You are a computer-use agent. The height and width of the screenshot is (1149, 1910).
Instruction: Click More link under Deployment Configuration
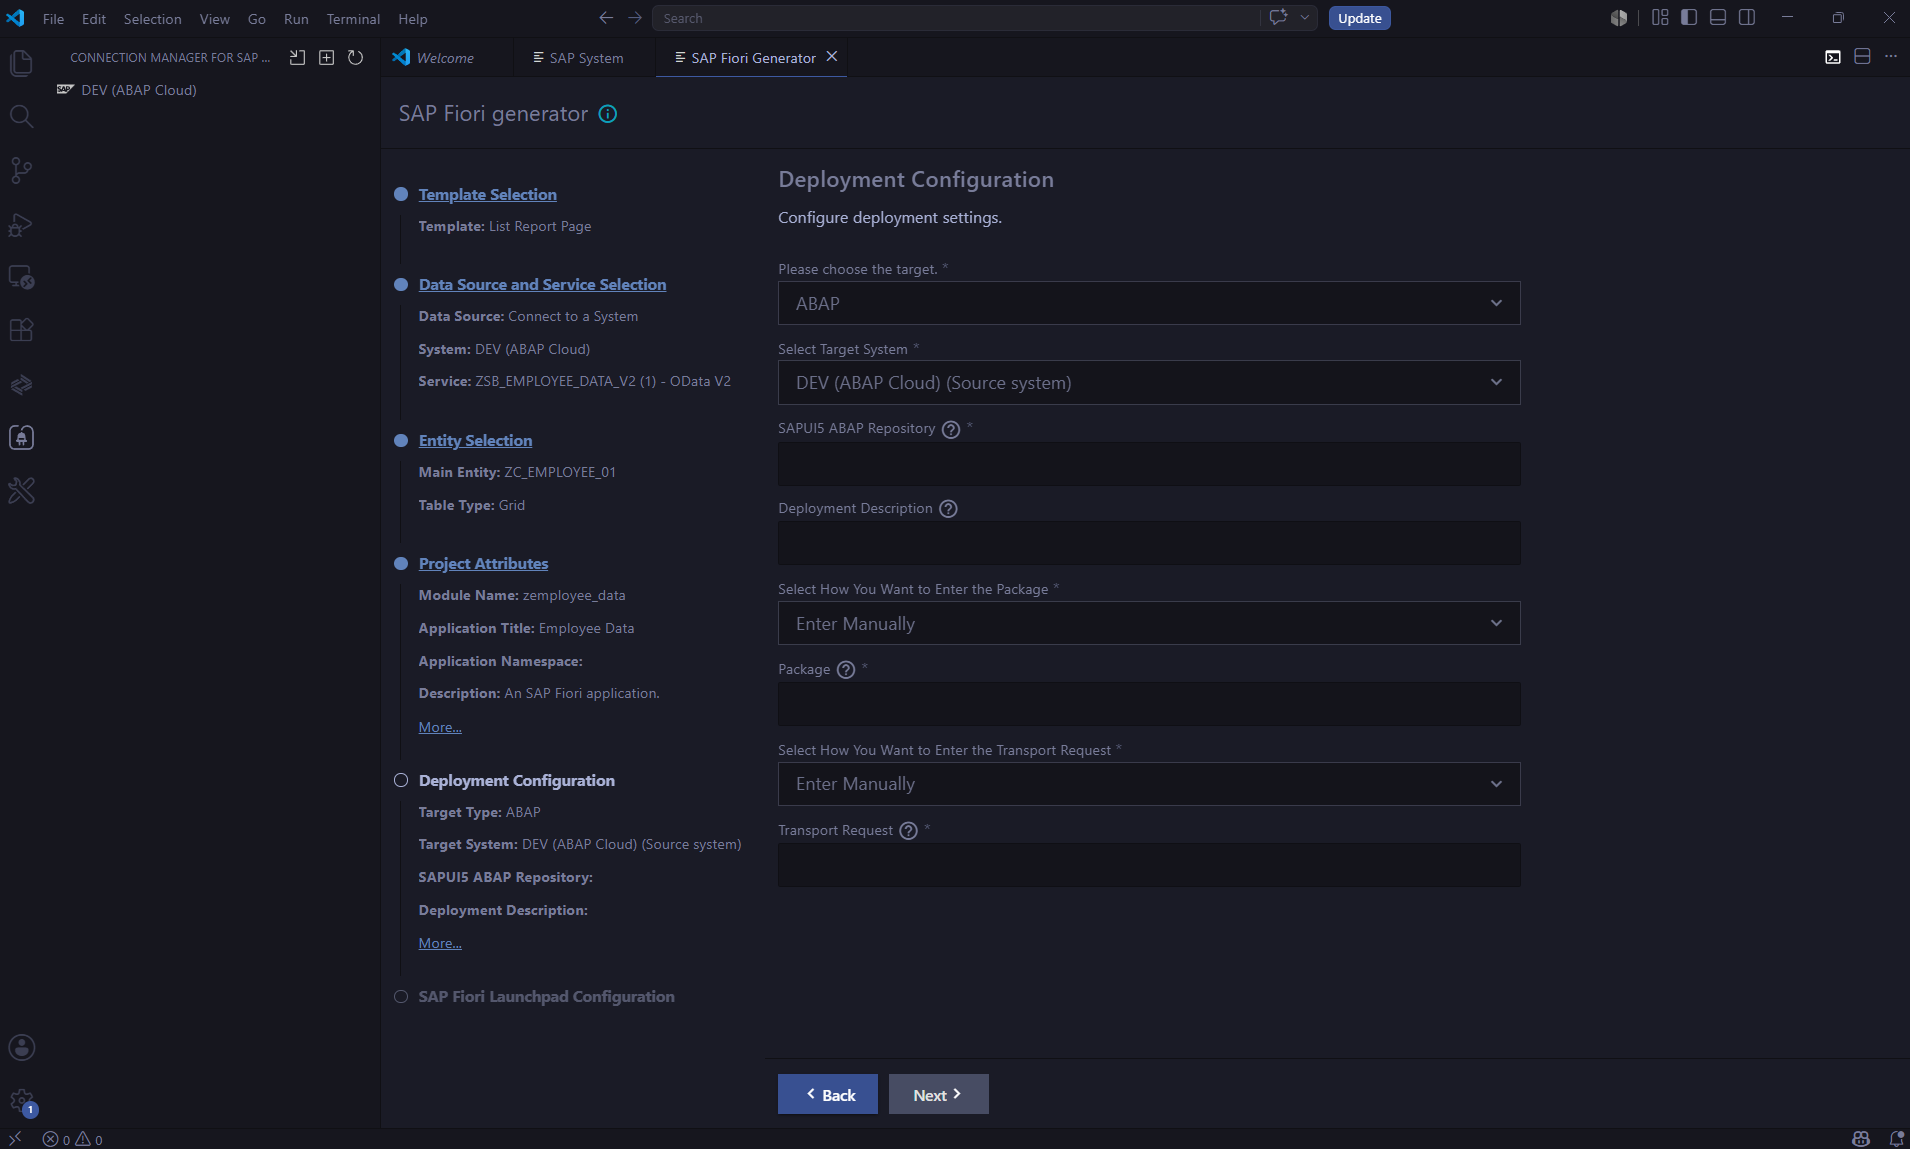(440, 943)
